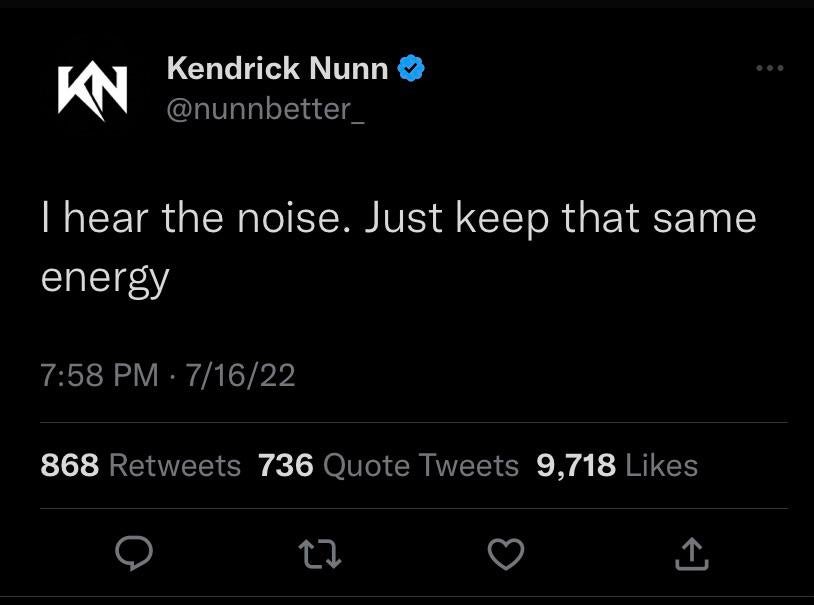Open the 736 Quote Tweets list
Viewport: 814px width, 605px height.
[x=388, y=465]
